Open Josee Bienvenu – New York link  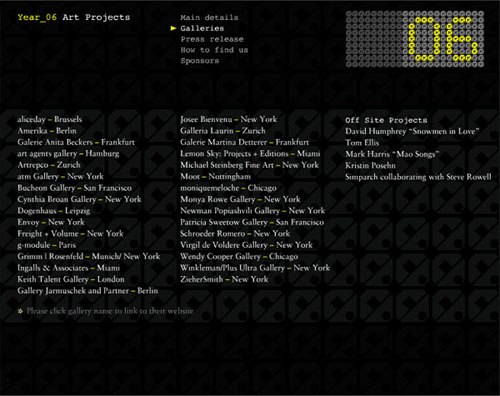click(x=229, y=119)
